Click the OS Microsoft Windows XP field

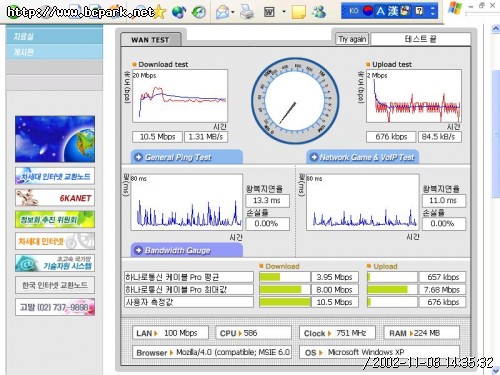tap(380, 352)
